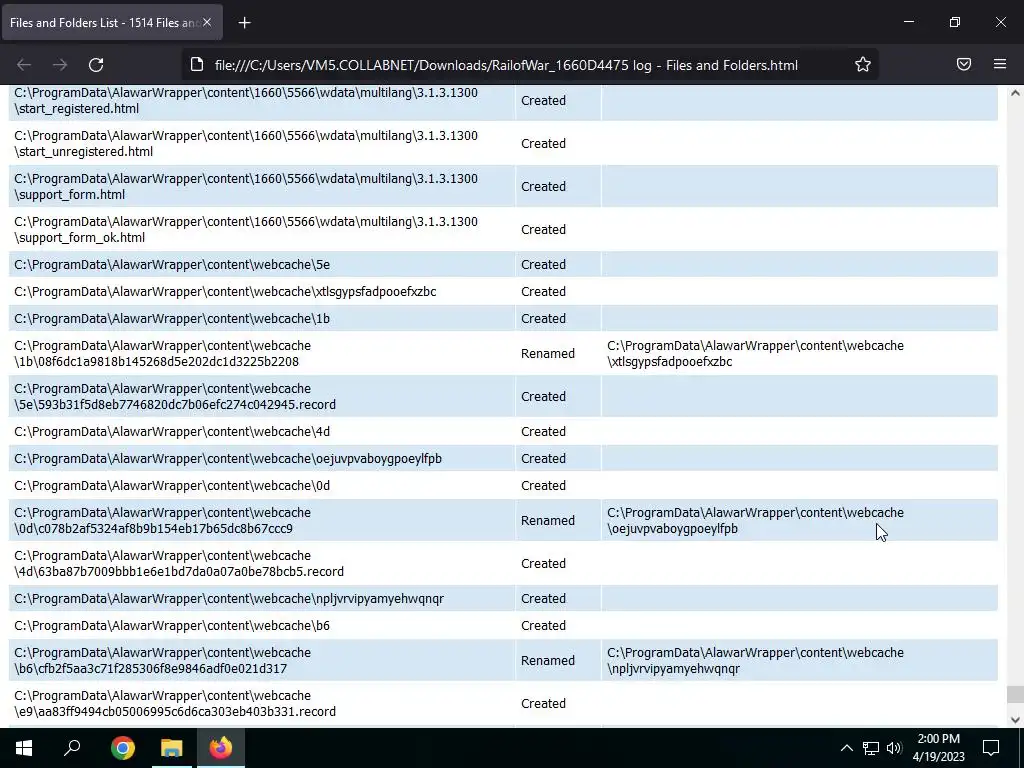Click renamed-from path xtlsgypsfadpooefxzbc in third column
Image resolution: width=1024 pixels, height=768 pixels.
coord(756,353)
